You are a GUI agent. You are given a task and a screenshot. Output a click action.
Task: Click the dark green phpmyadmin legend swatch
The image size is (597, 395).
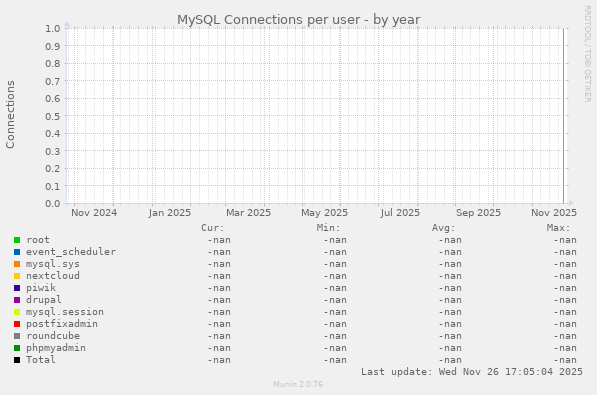(17, 348)
